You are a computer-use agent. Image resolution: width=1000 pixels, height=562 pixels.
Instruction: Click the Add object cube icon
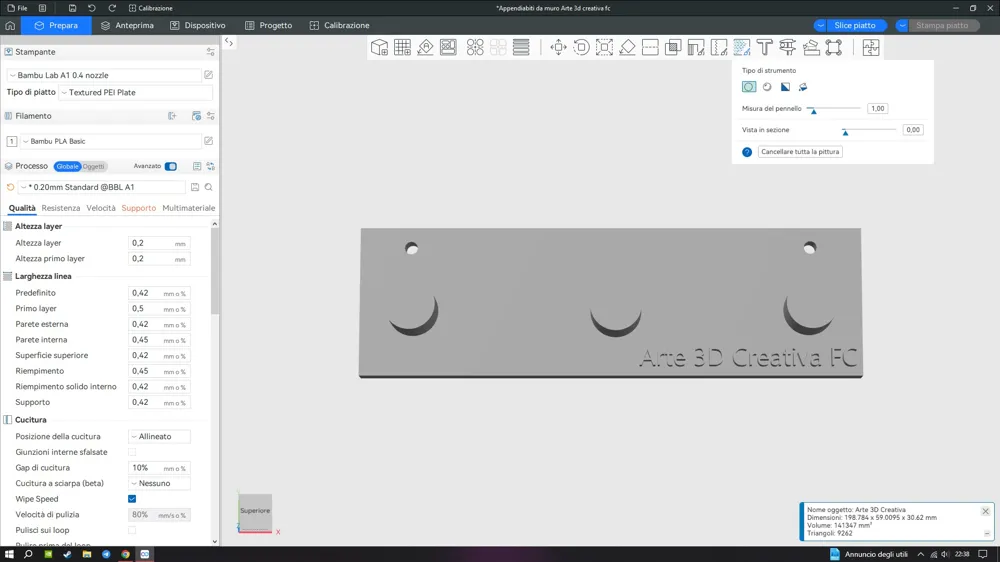point(379,47)
